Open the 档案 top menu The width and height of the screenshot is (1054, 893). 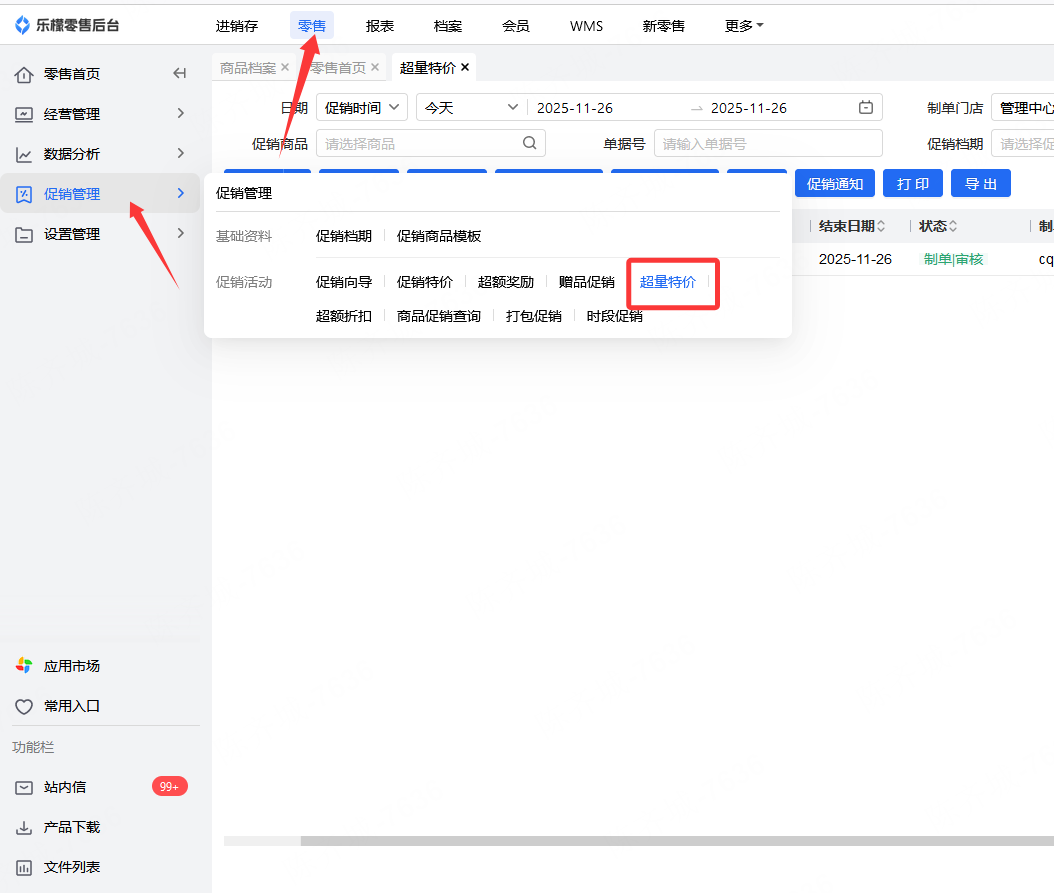[x=448, y=26]
